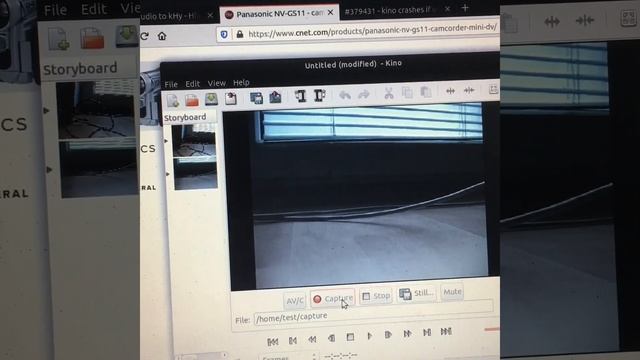The image size is (640, 360).
Task: Click the Save icon with green arrow in Kino
Action: click(211, 99)
